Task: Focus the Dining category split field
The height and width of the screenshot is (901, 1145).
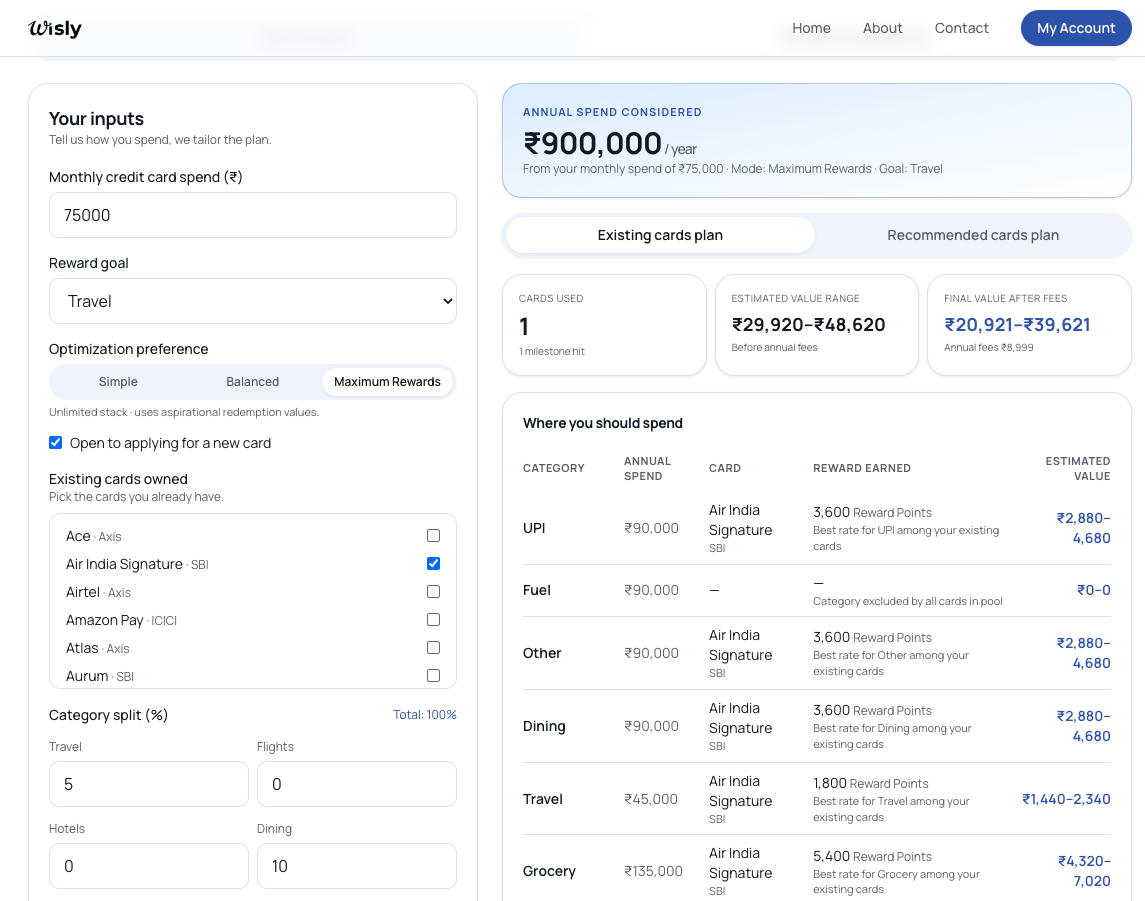Action: tap(357, 866)
